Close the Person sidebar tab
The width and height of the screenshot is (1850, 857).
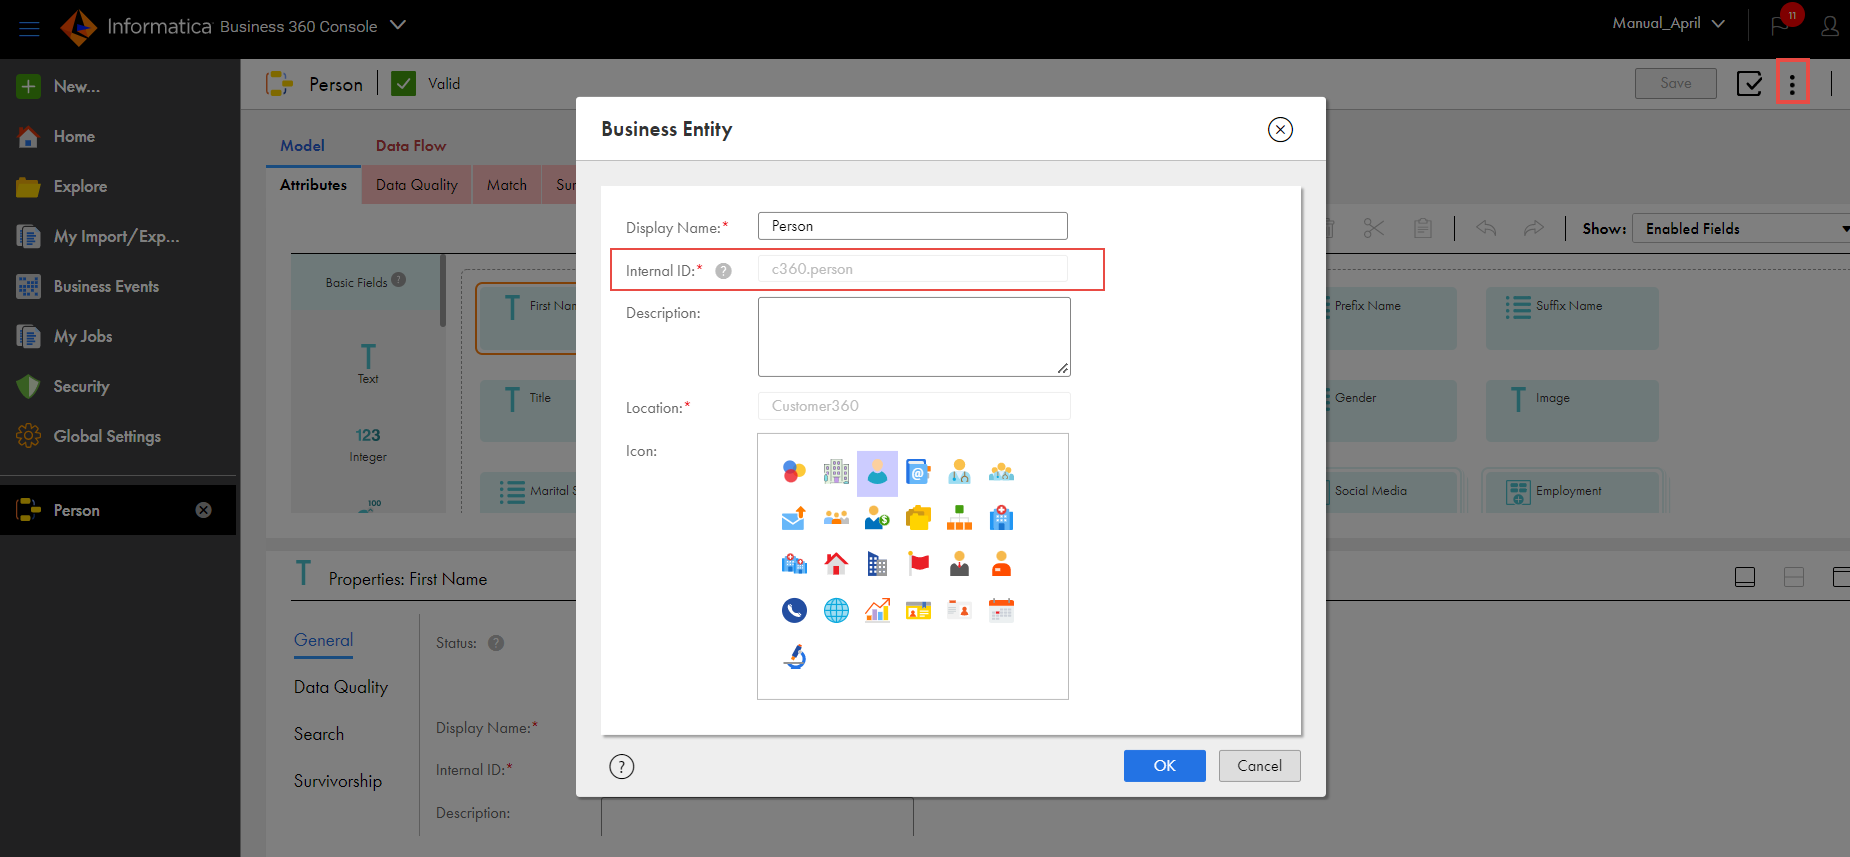coord(204,510)
